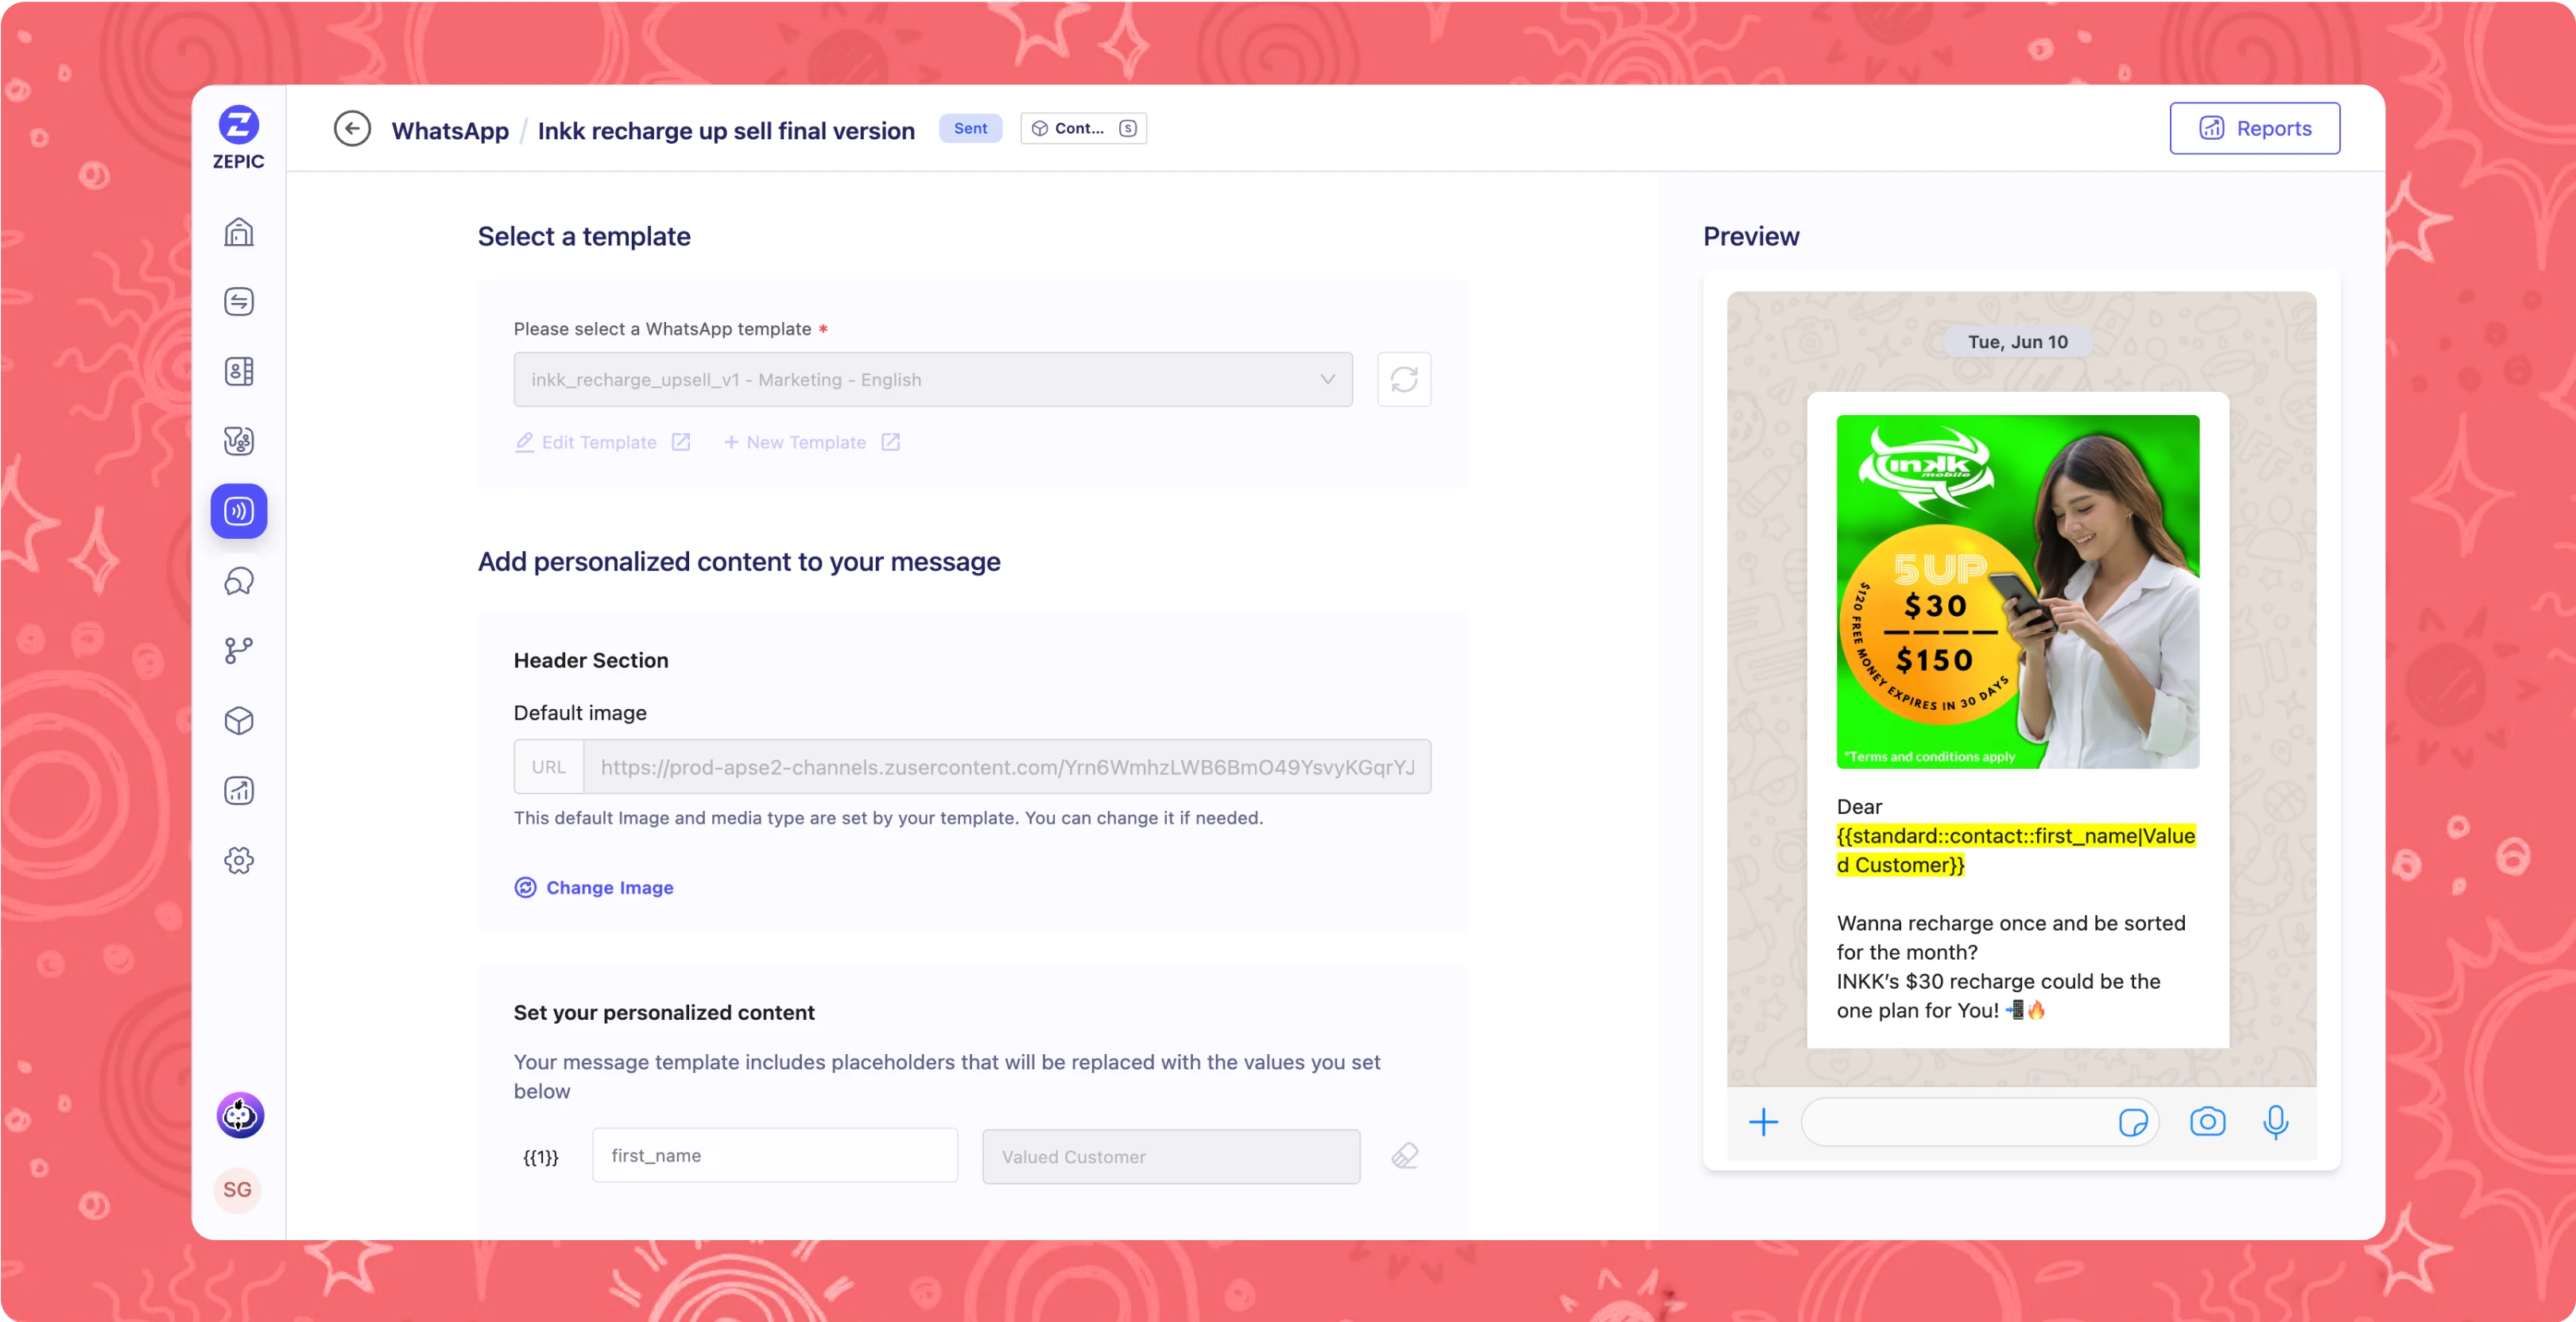2576x1322 pixels.
Task: Click the highlighted first_name placeholder in preview
Action: [x=2016, y=850]
